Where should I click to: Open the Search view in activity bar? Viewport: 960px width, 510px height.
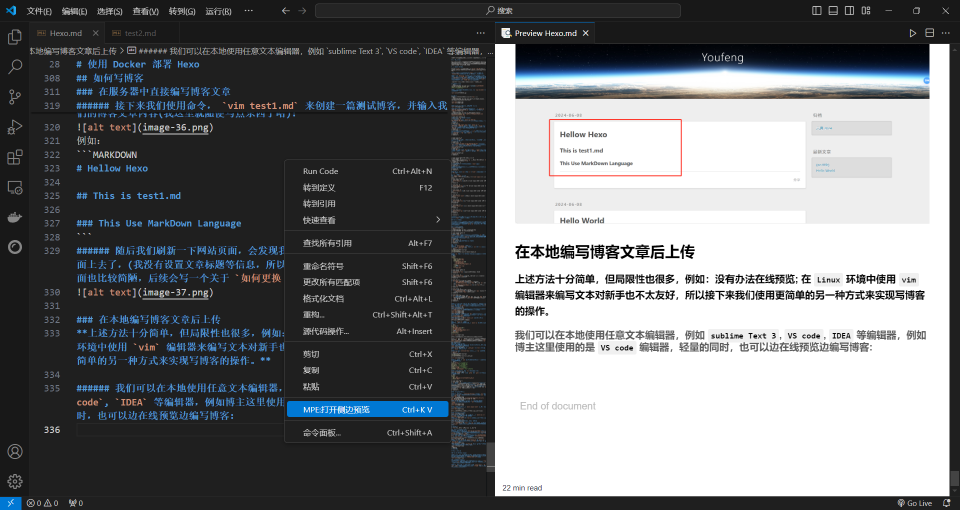15,67
